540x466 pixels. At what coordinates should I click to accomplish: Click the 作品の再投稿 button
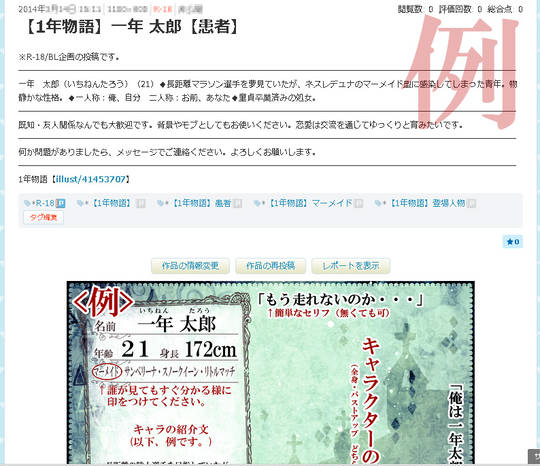pyautogui.click(x=270, y=266)
